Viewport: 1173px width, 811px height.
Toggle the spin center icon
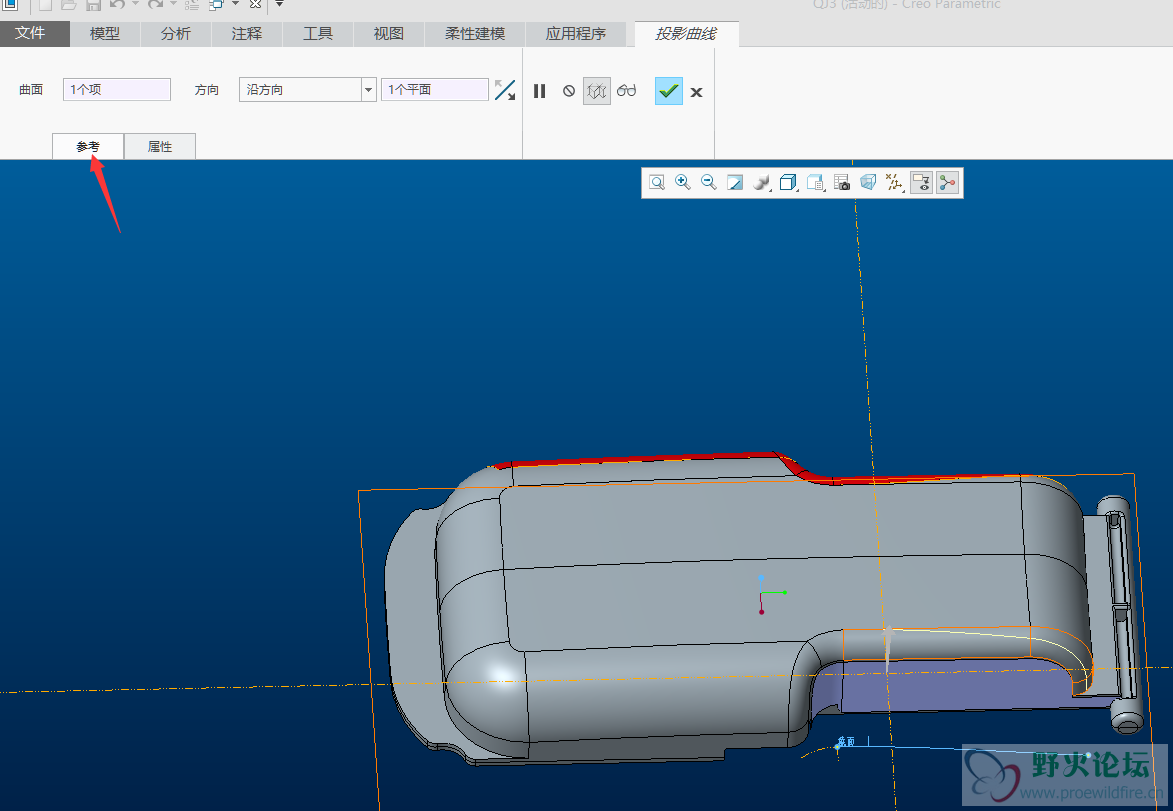pyautogui.click(x=948, y=183)
